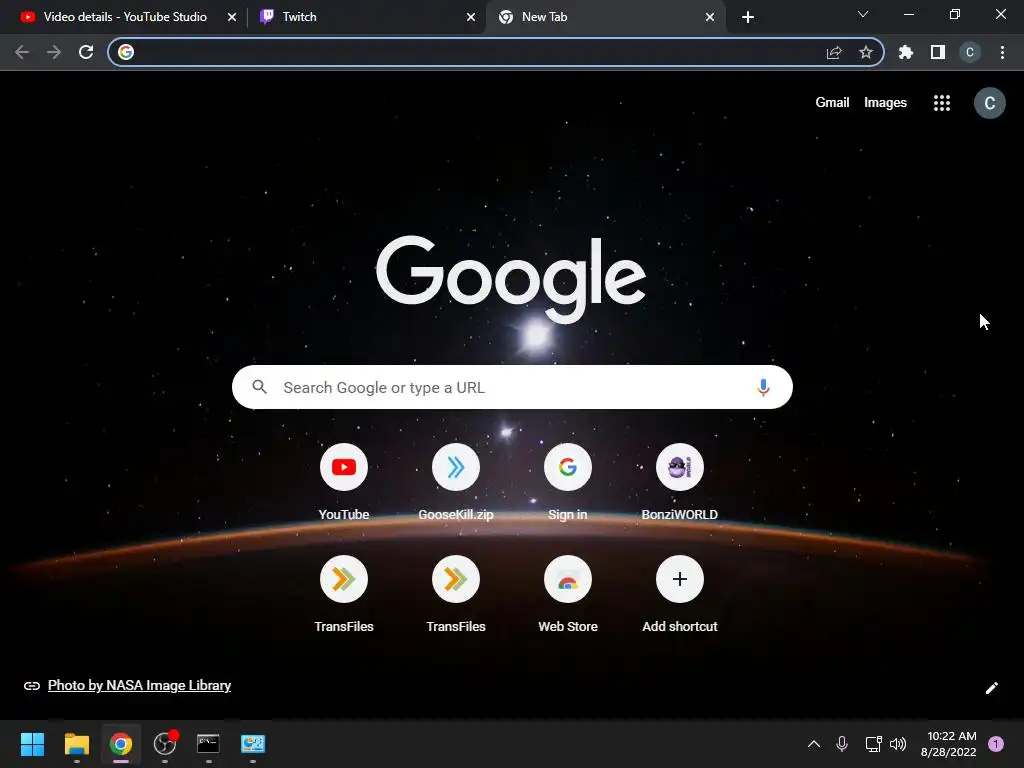Image resolution: width=1024 pixels, height=768 pixels.
Task: Open OBS Studio from taskbar
Action: pyautogui.click(x=165, y=744)
